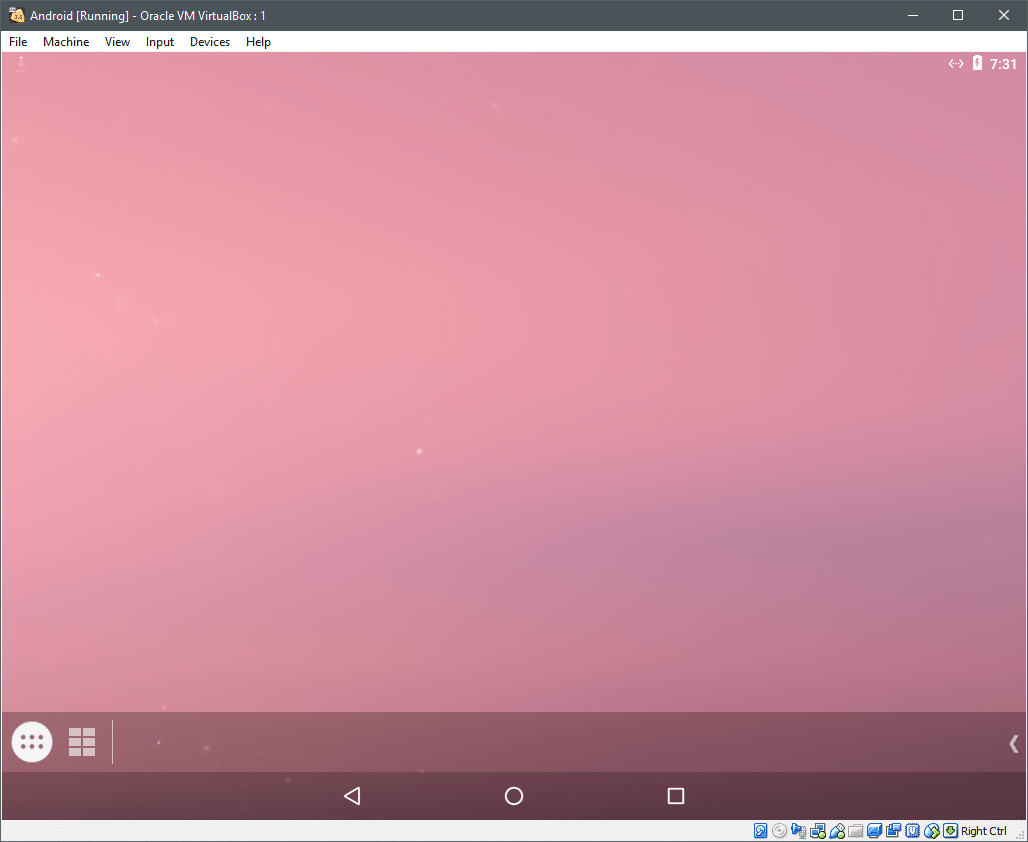The height and width of the screenshot is (842, 1028).
Task: Click the battery indicator in Android status bar
Action: (x=977, y=63)
